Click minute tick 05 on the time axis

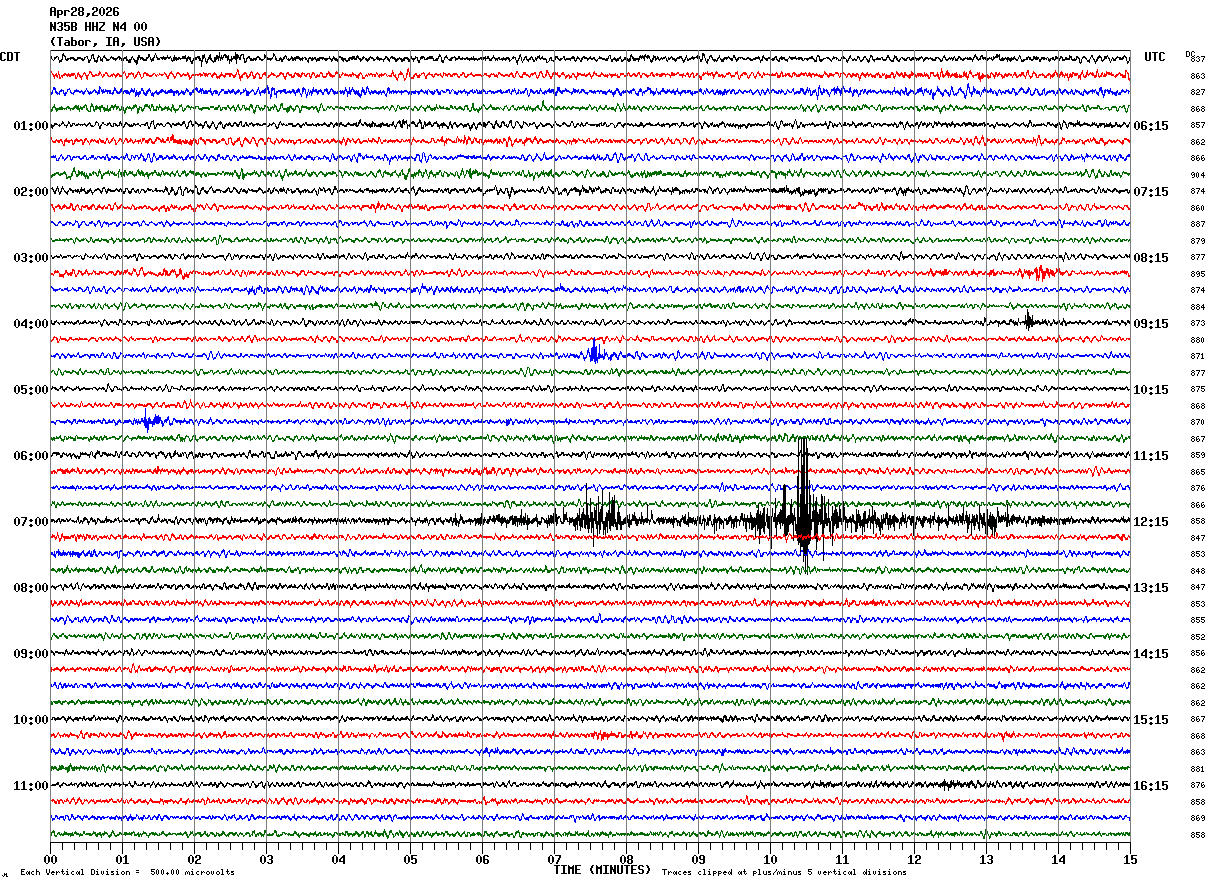[x=411, y=859]
